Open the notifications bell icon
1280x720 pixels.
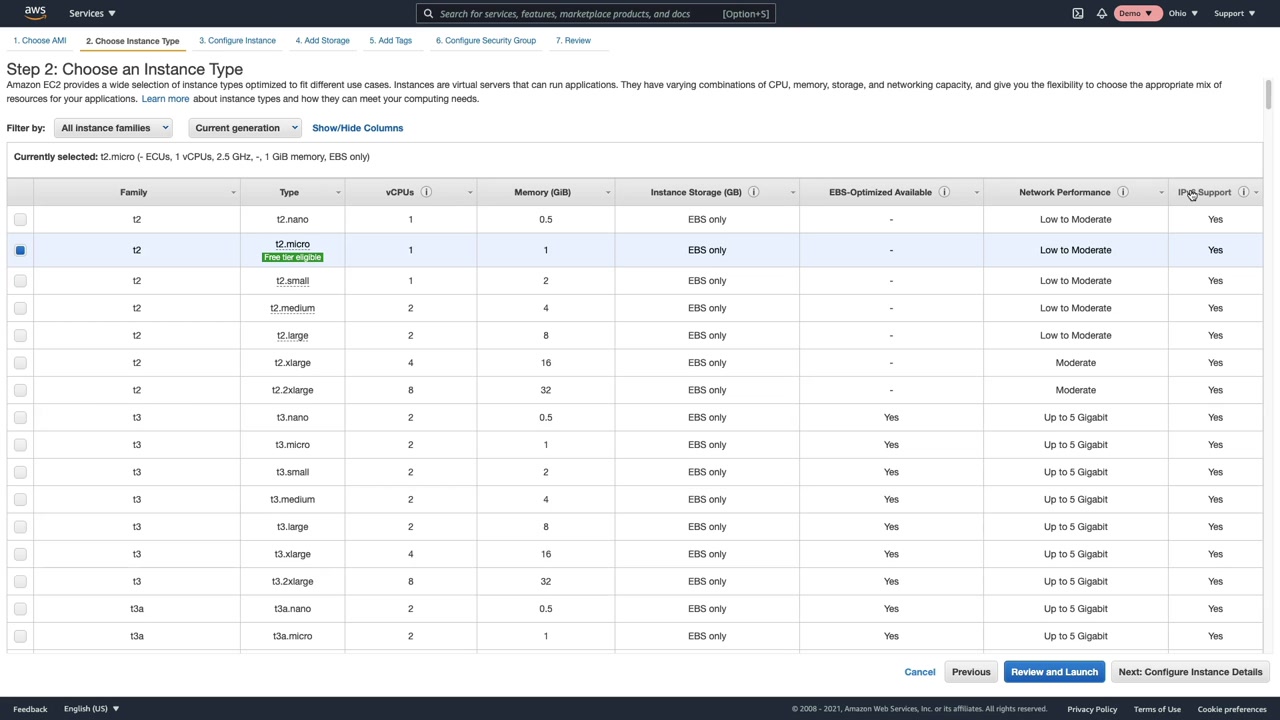pos(1101,13)
